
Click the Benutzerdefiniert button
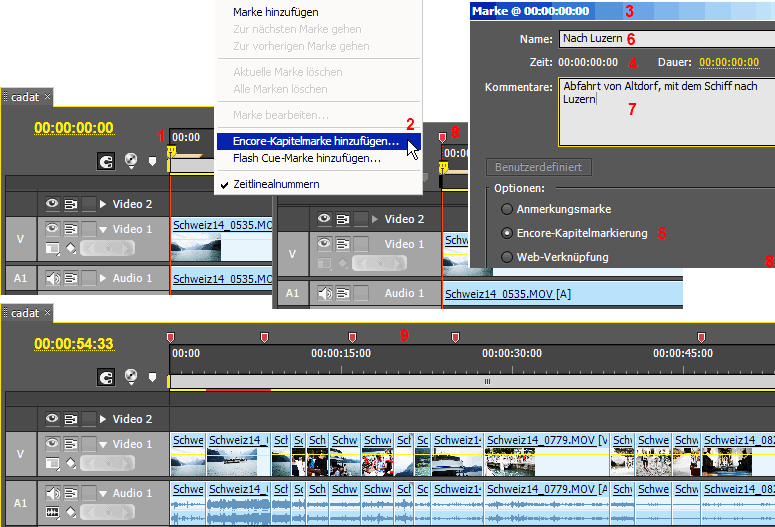coord(539,167)
